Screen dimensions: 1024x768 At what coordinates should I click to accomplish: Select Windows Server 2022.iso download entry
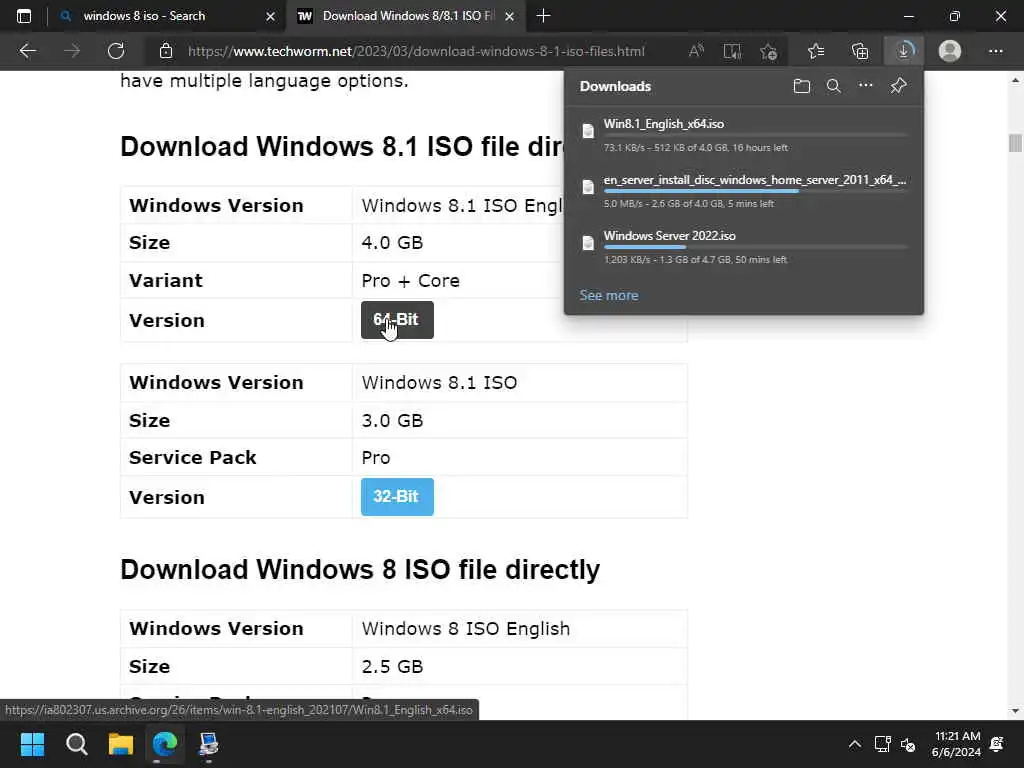pyautogui.click(x=744, y=246)
